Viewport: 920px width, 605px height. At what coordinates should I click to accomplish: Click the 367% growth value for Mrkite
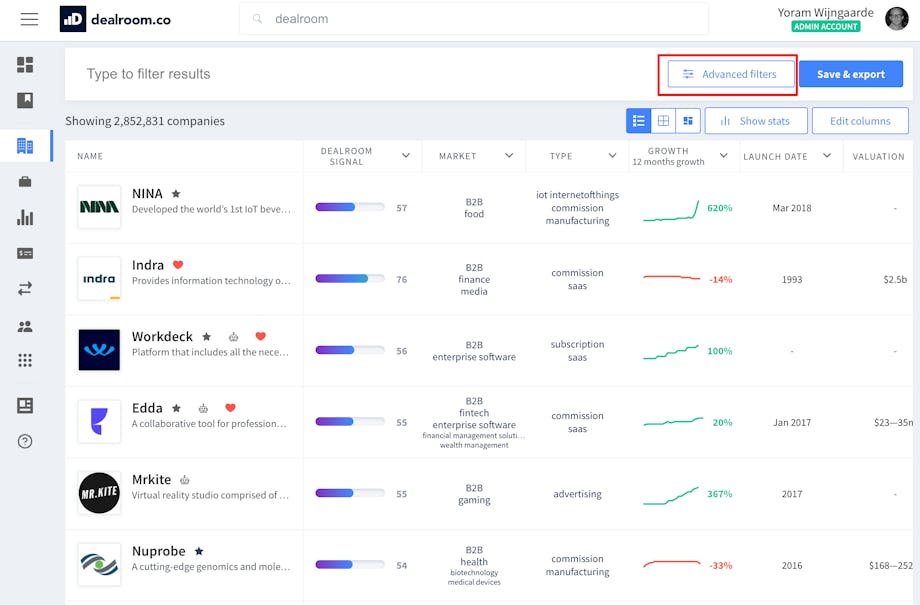[x=719, y=494]
